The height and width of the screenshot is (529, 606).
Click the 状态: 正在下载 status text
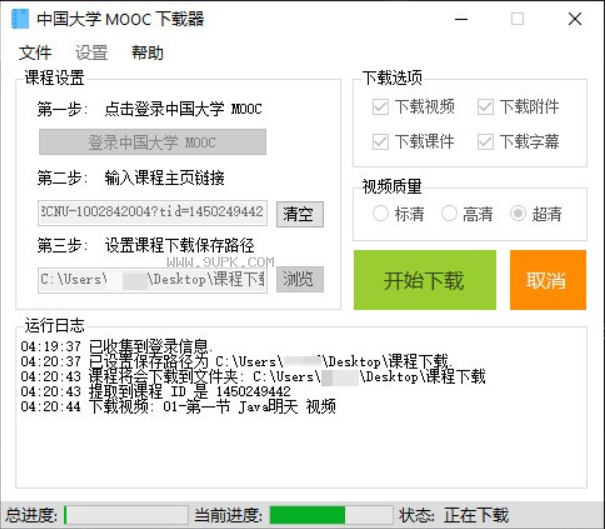454,515
